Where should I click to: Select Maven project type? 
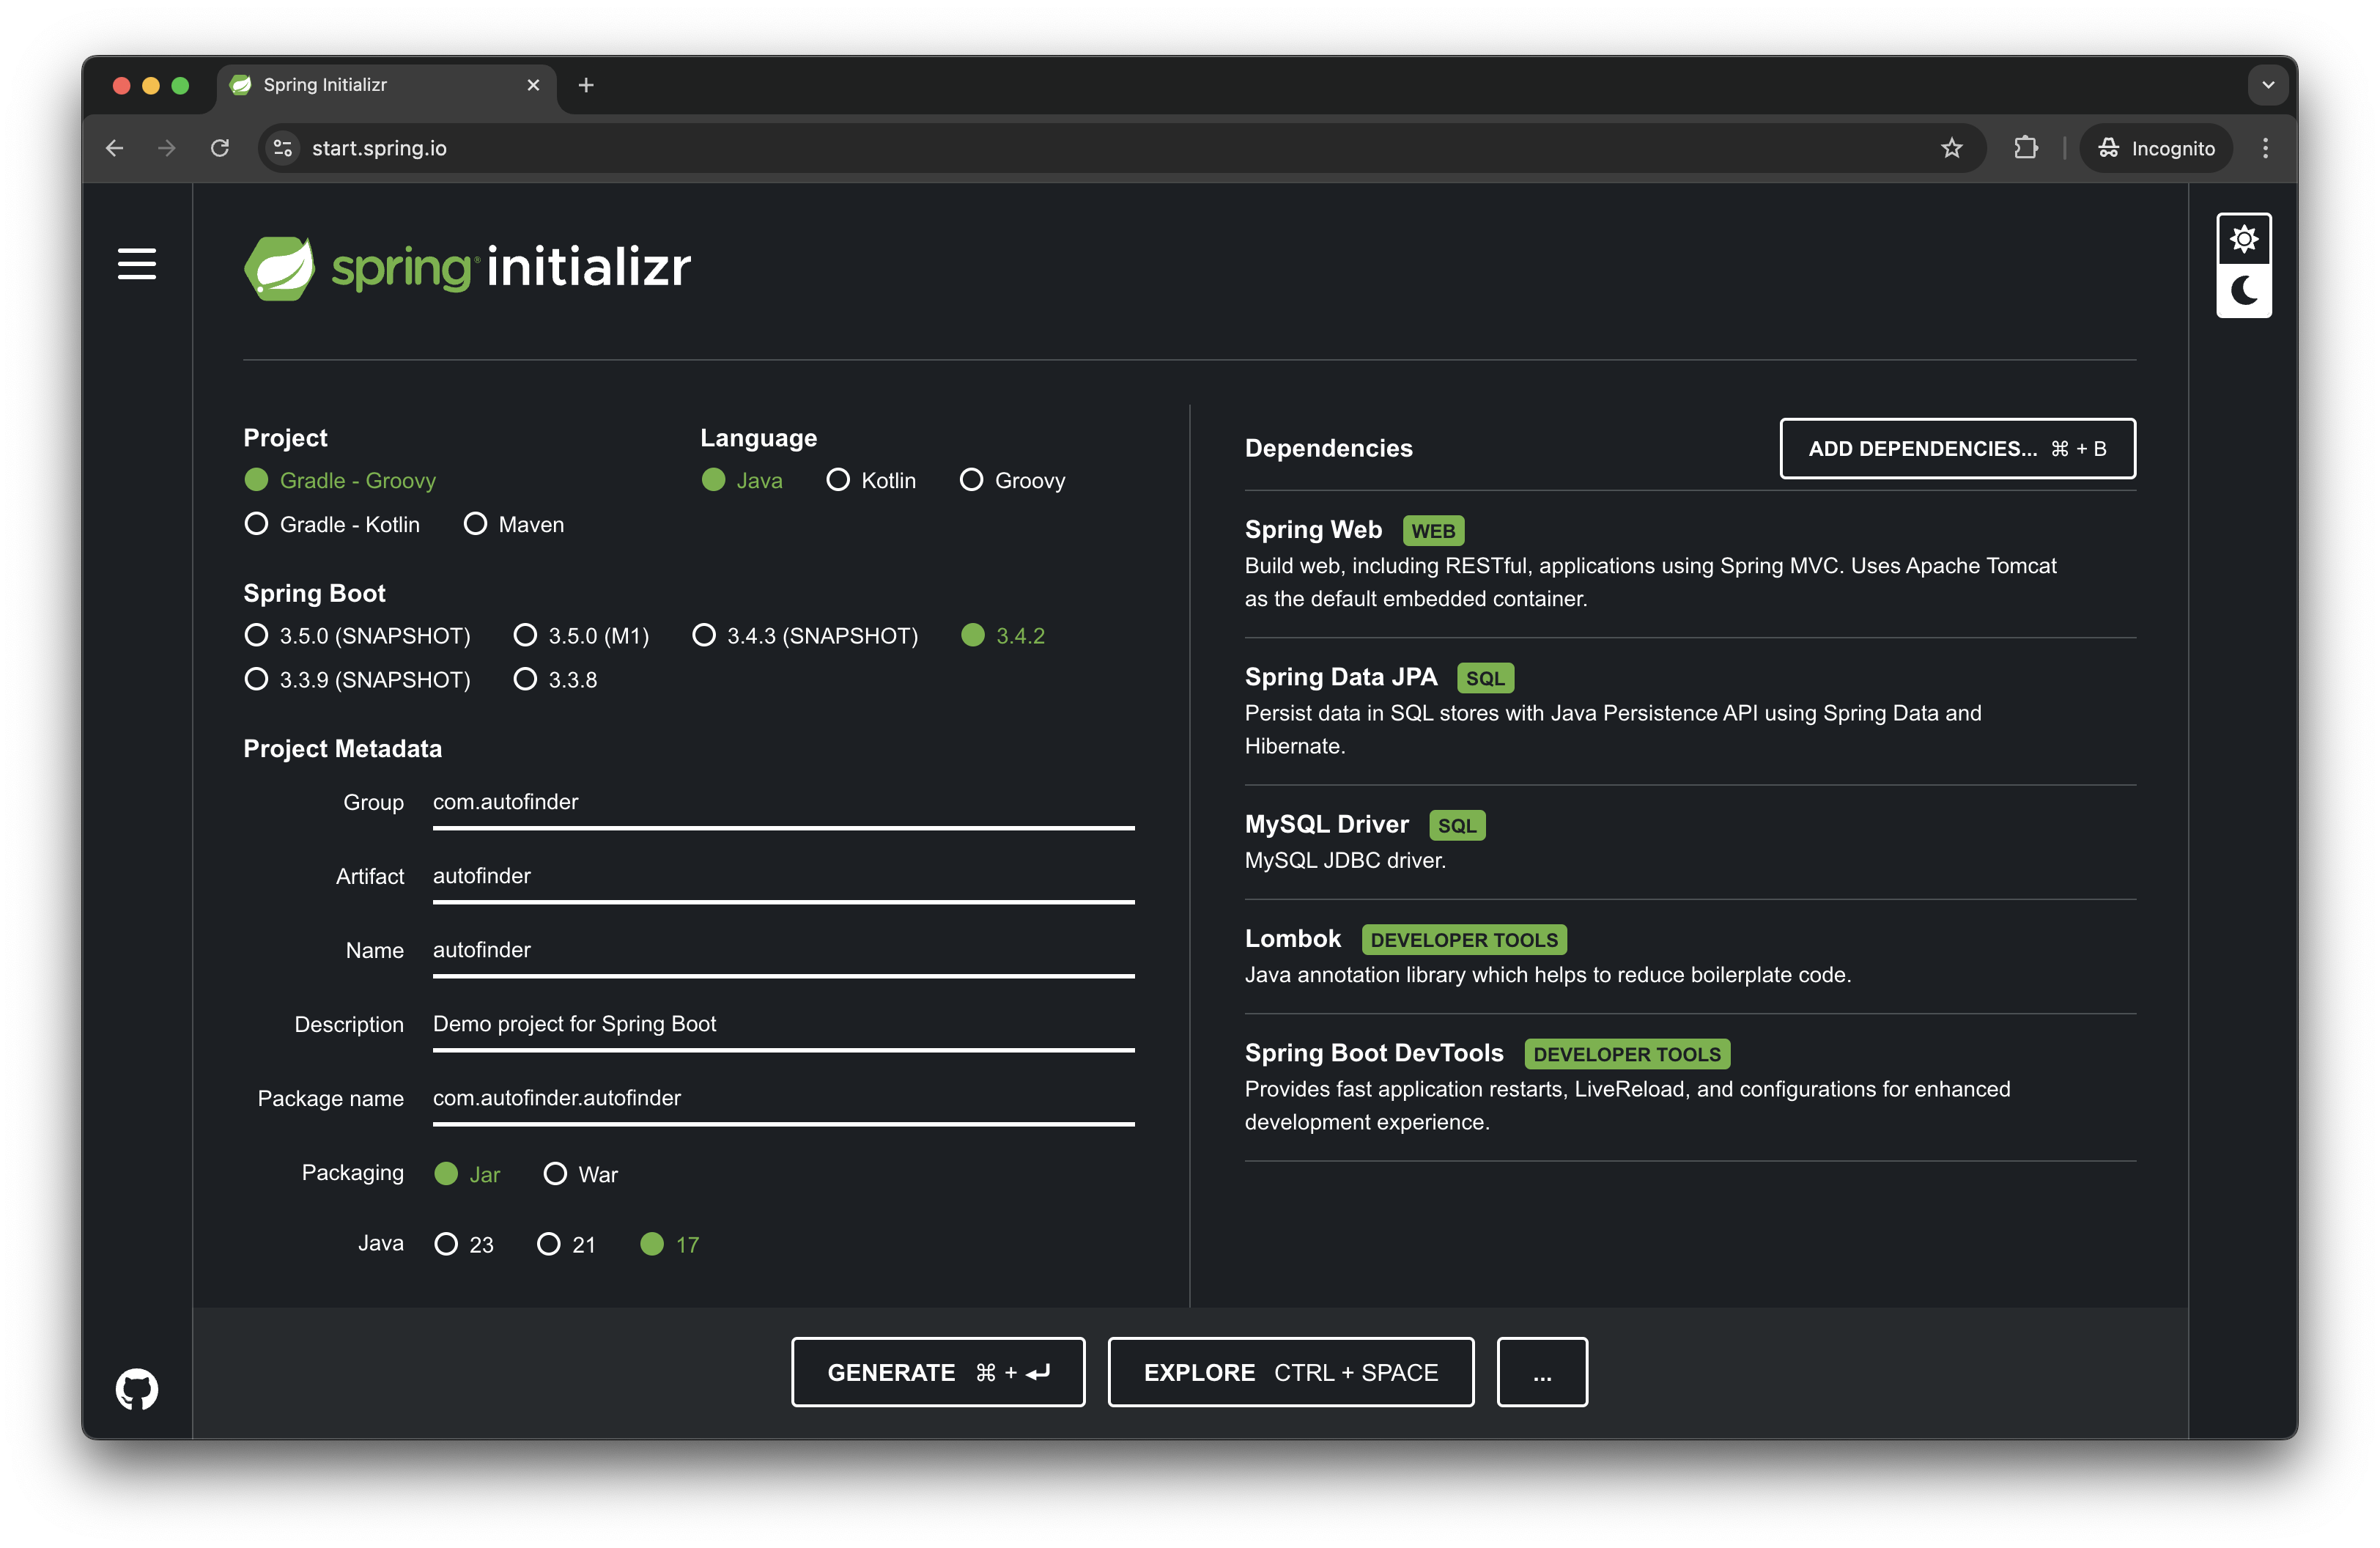coord(514,524)
